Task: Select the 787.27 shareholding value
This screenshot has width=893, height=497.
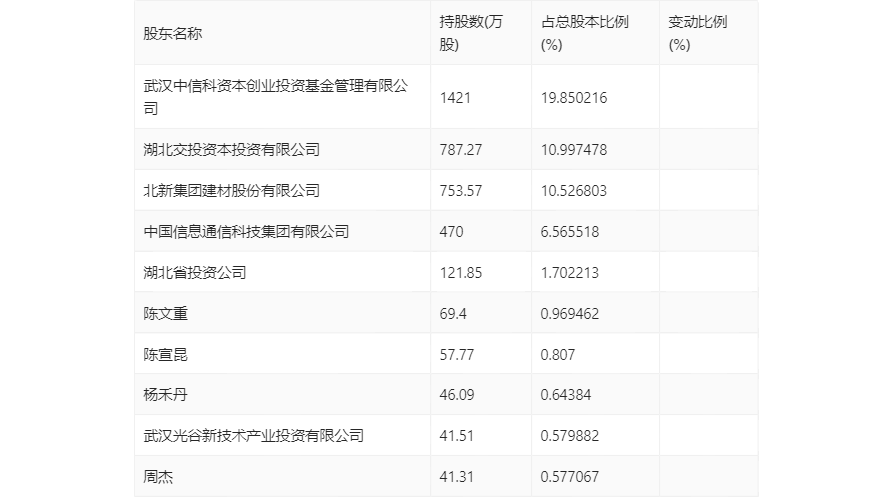Action: (x=460, y=150)
